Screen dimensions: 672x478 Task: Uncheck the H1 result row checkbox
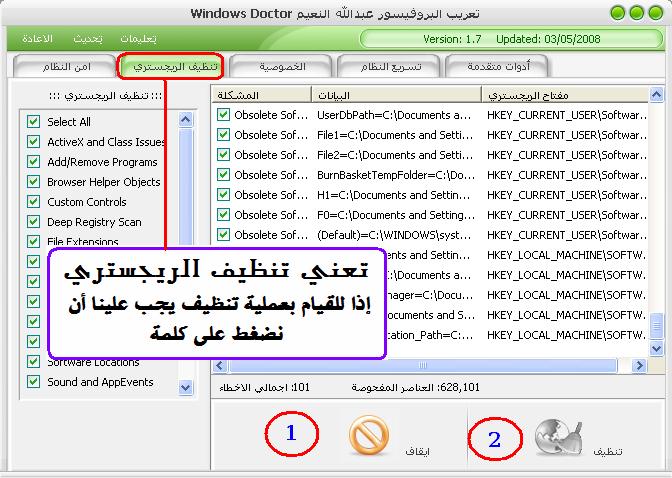pos(223,195)
